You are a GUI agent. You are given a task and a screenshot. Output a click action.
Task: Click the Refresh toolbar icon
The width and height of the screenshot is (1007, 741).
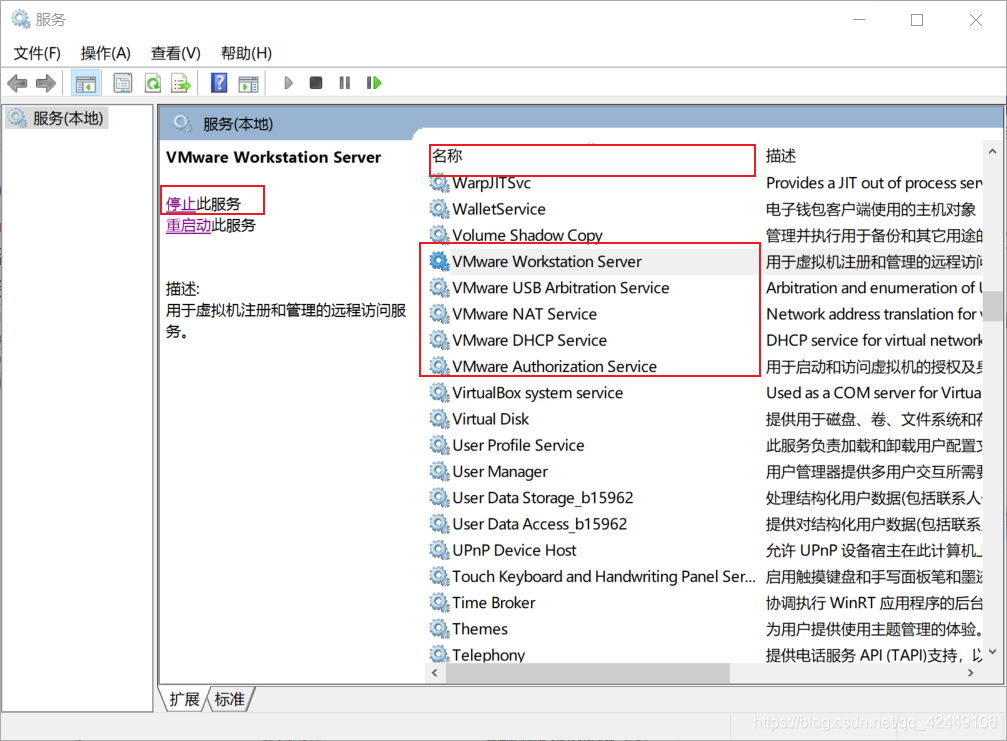pyautogui.click(x=153, y=83)
